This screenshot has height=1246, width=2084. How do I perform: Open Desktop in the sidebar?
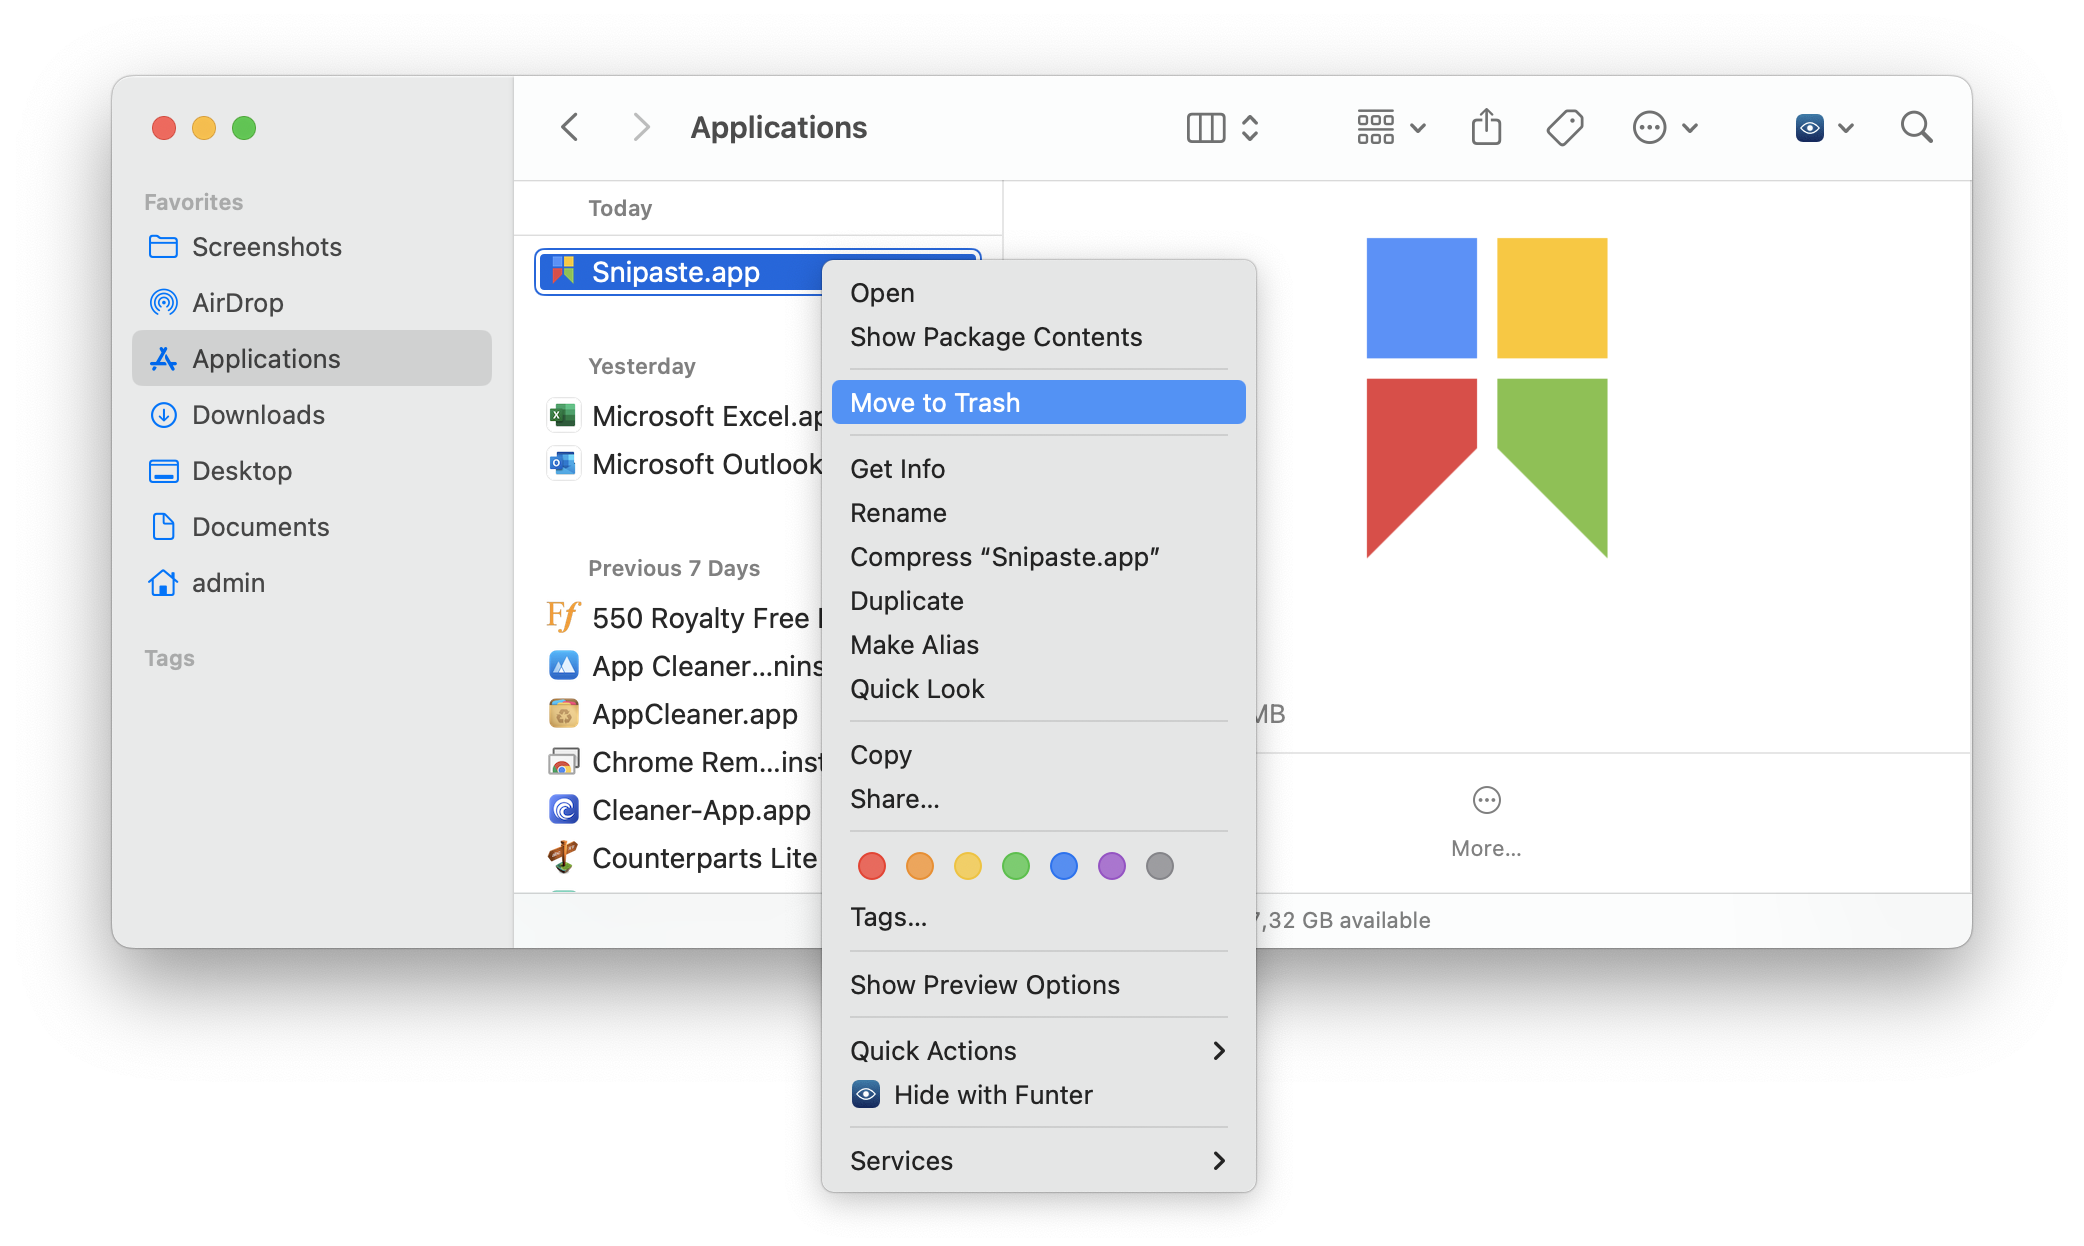(312, 471)
